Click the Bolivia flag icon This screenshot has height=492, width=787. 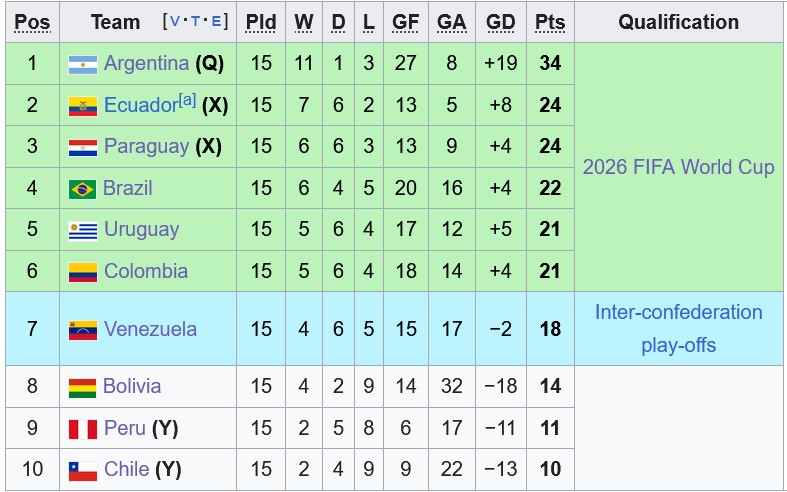tap(82, 387)
